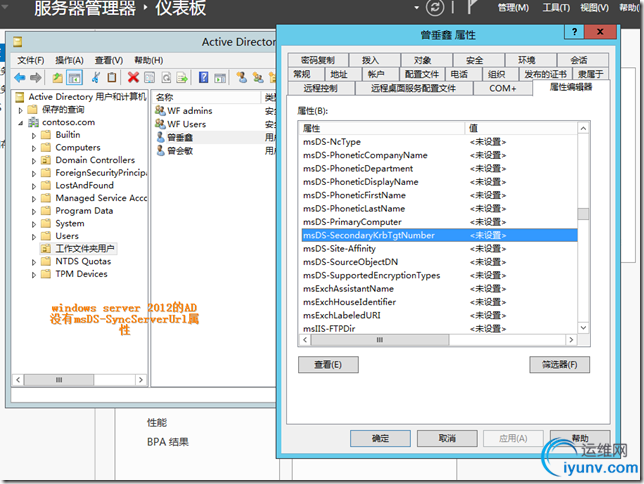Open the Server Manager breadcrumb dropdown arrow

pyautogui.click(x=416, y=7)
